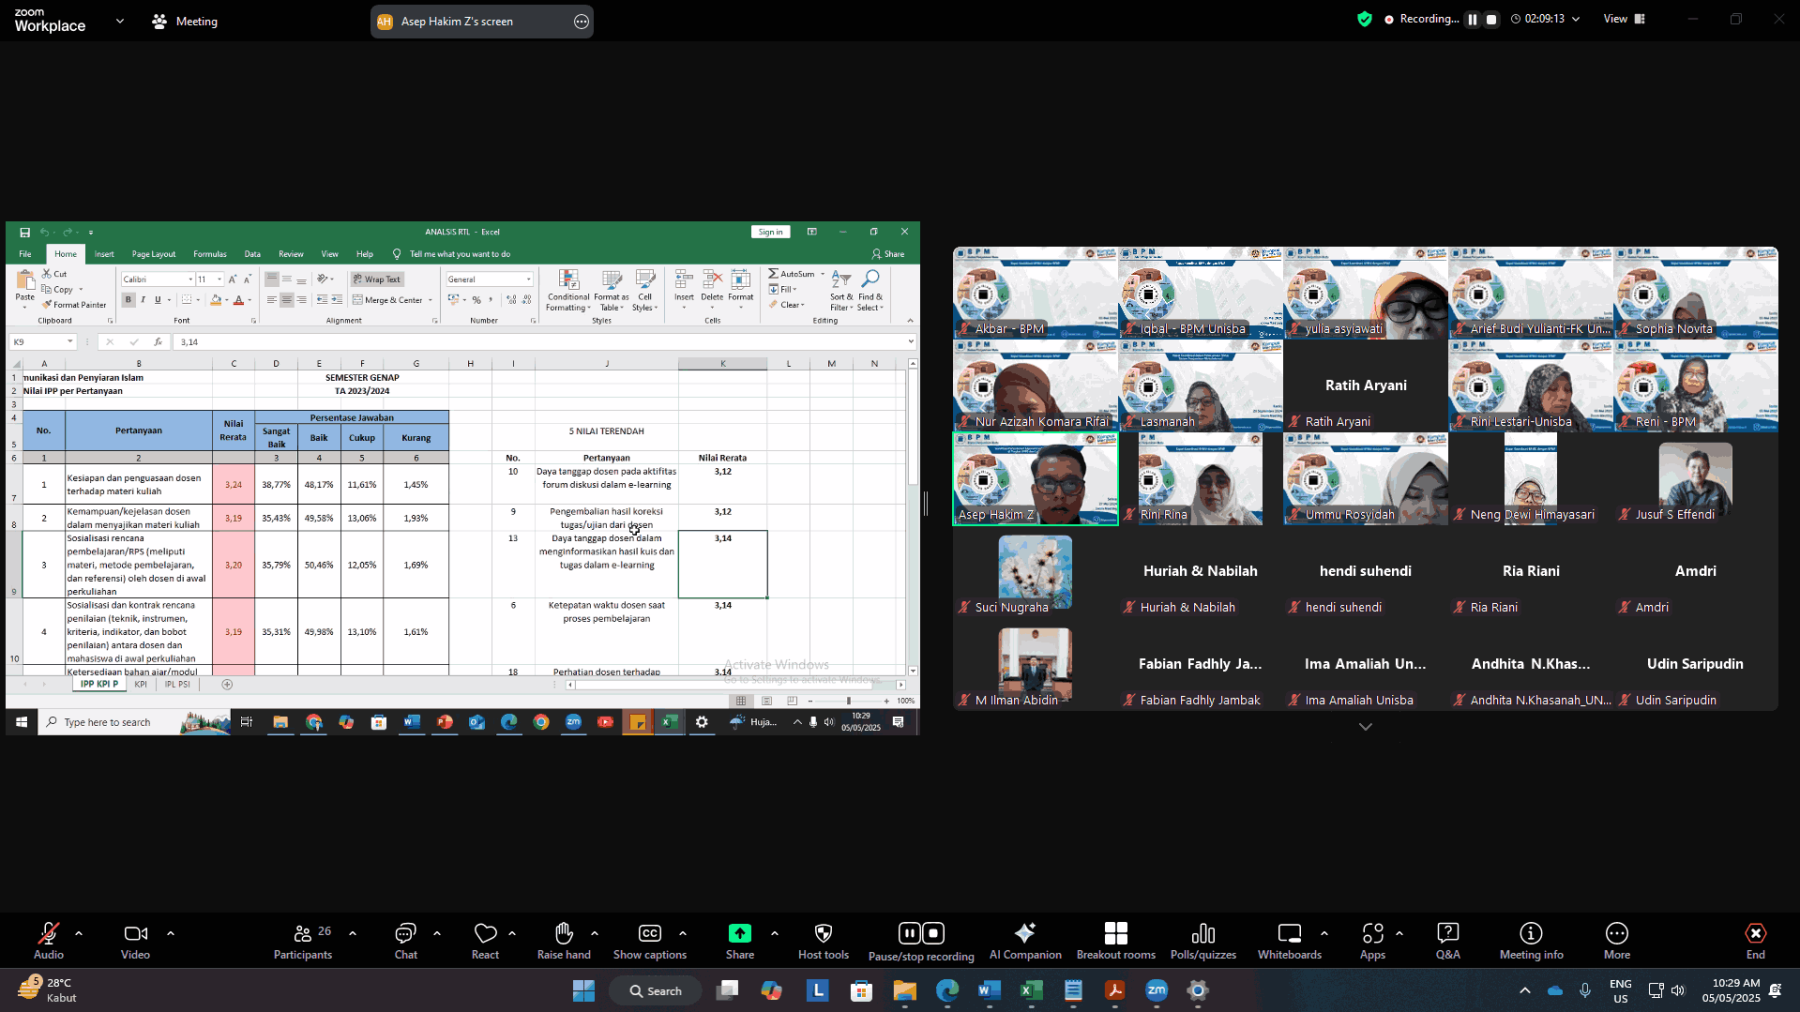This screenshot has width=1800, height=1012.
Task: Toggle Bold in the shared Excel ribbon
Action: click(128, 300)
